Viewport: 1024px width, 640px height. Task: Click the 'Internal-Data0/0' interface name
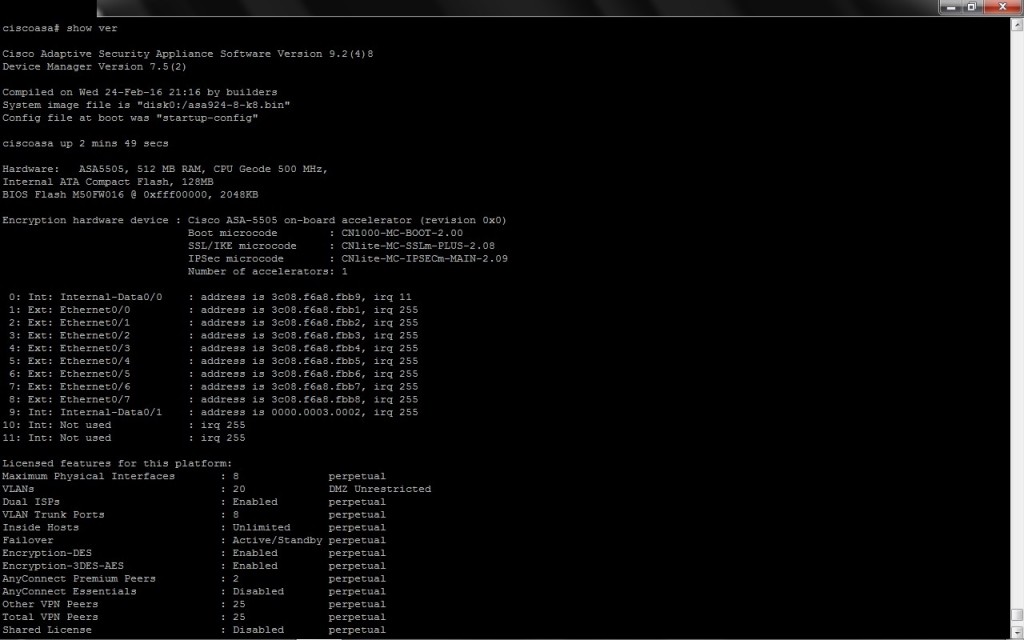111,297
